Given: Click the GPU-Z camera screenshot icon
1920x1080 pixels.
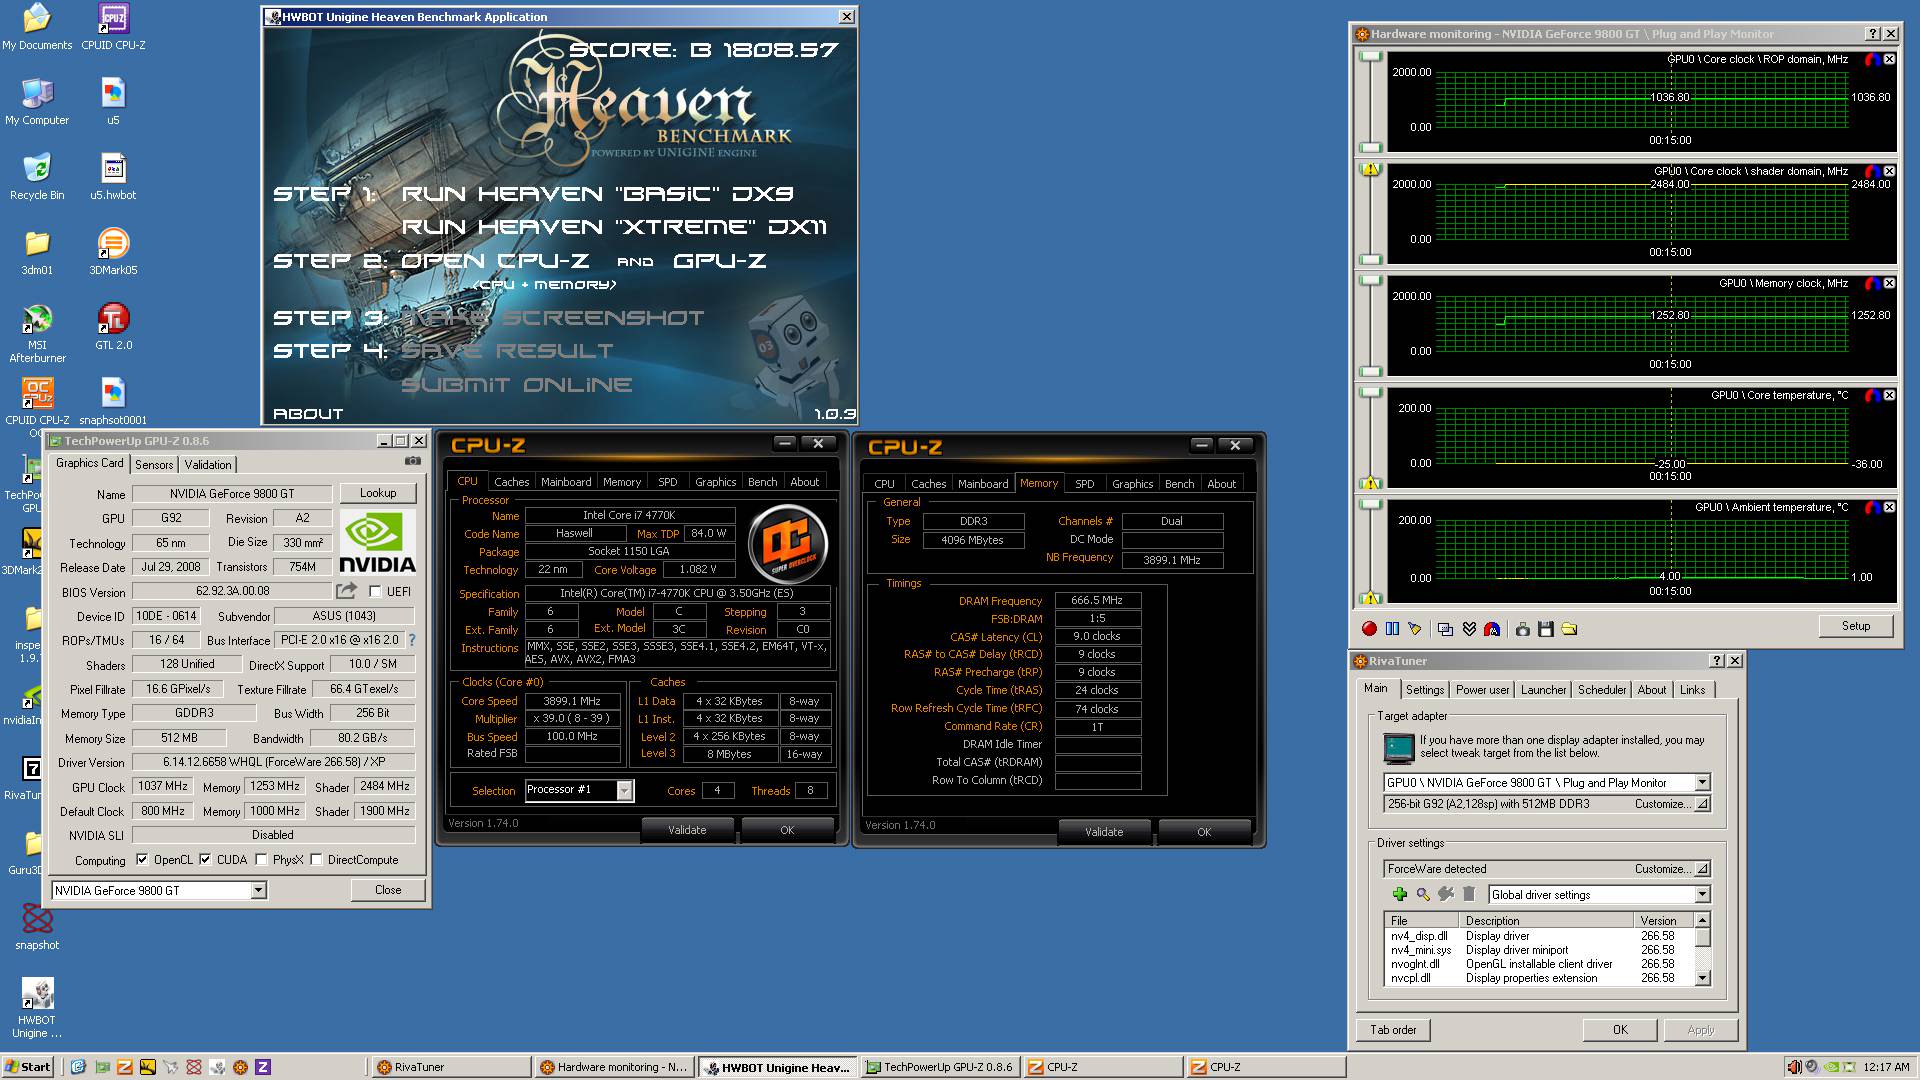Looking at the screenshot, I should tap(412, 462).
